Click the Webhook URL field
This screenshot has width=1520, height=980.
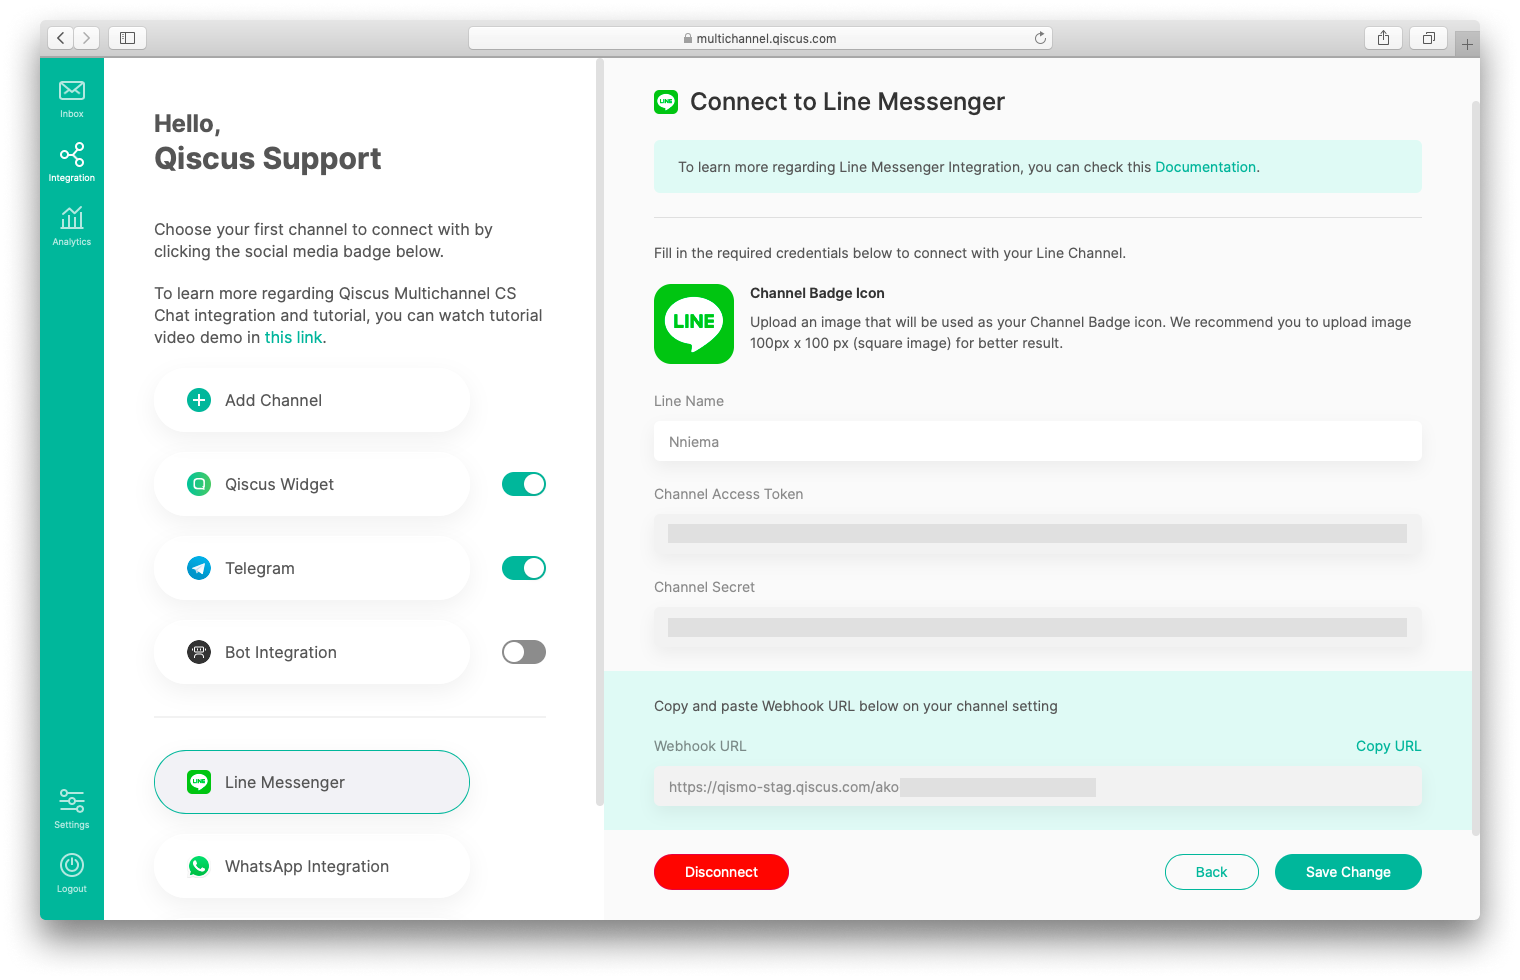point(1038,786)
